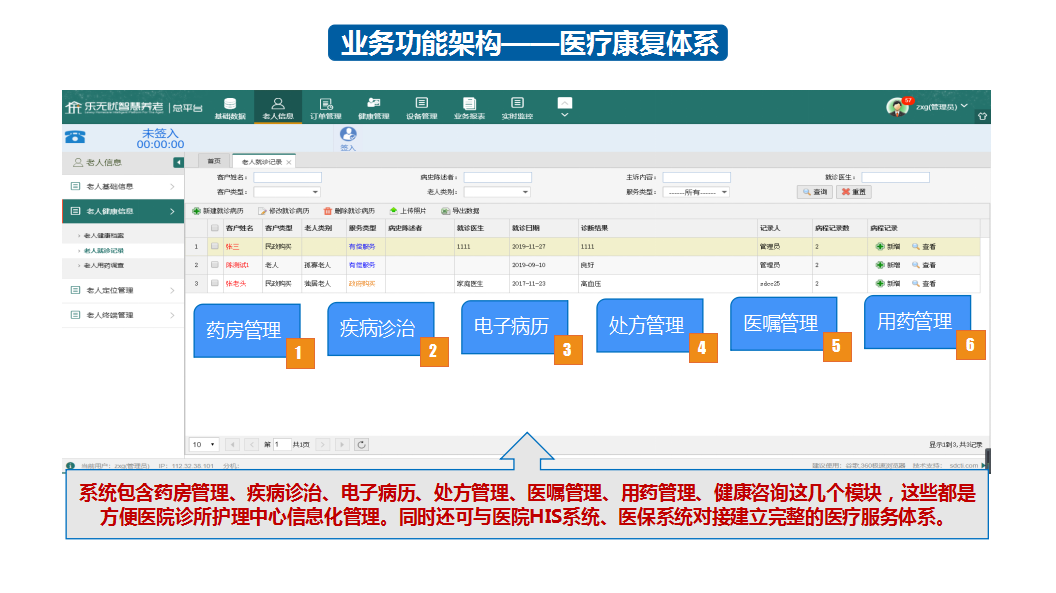This screenshot has width=1056, height=593.
Task: Jump to the first page arrow
Action: point(232,444)
